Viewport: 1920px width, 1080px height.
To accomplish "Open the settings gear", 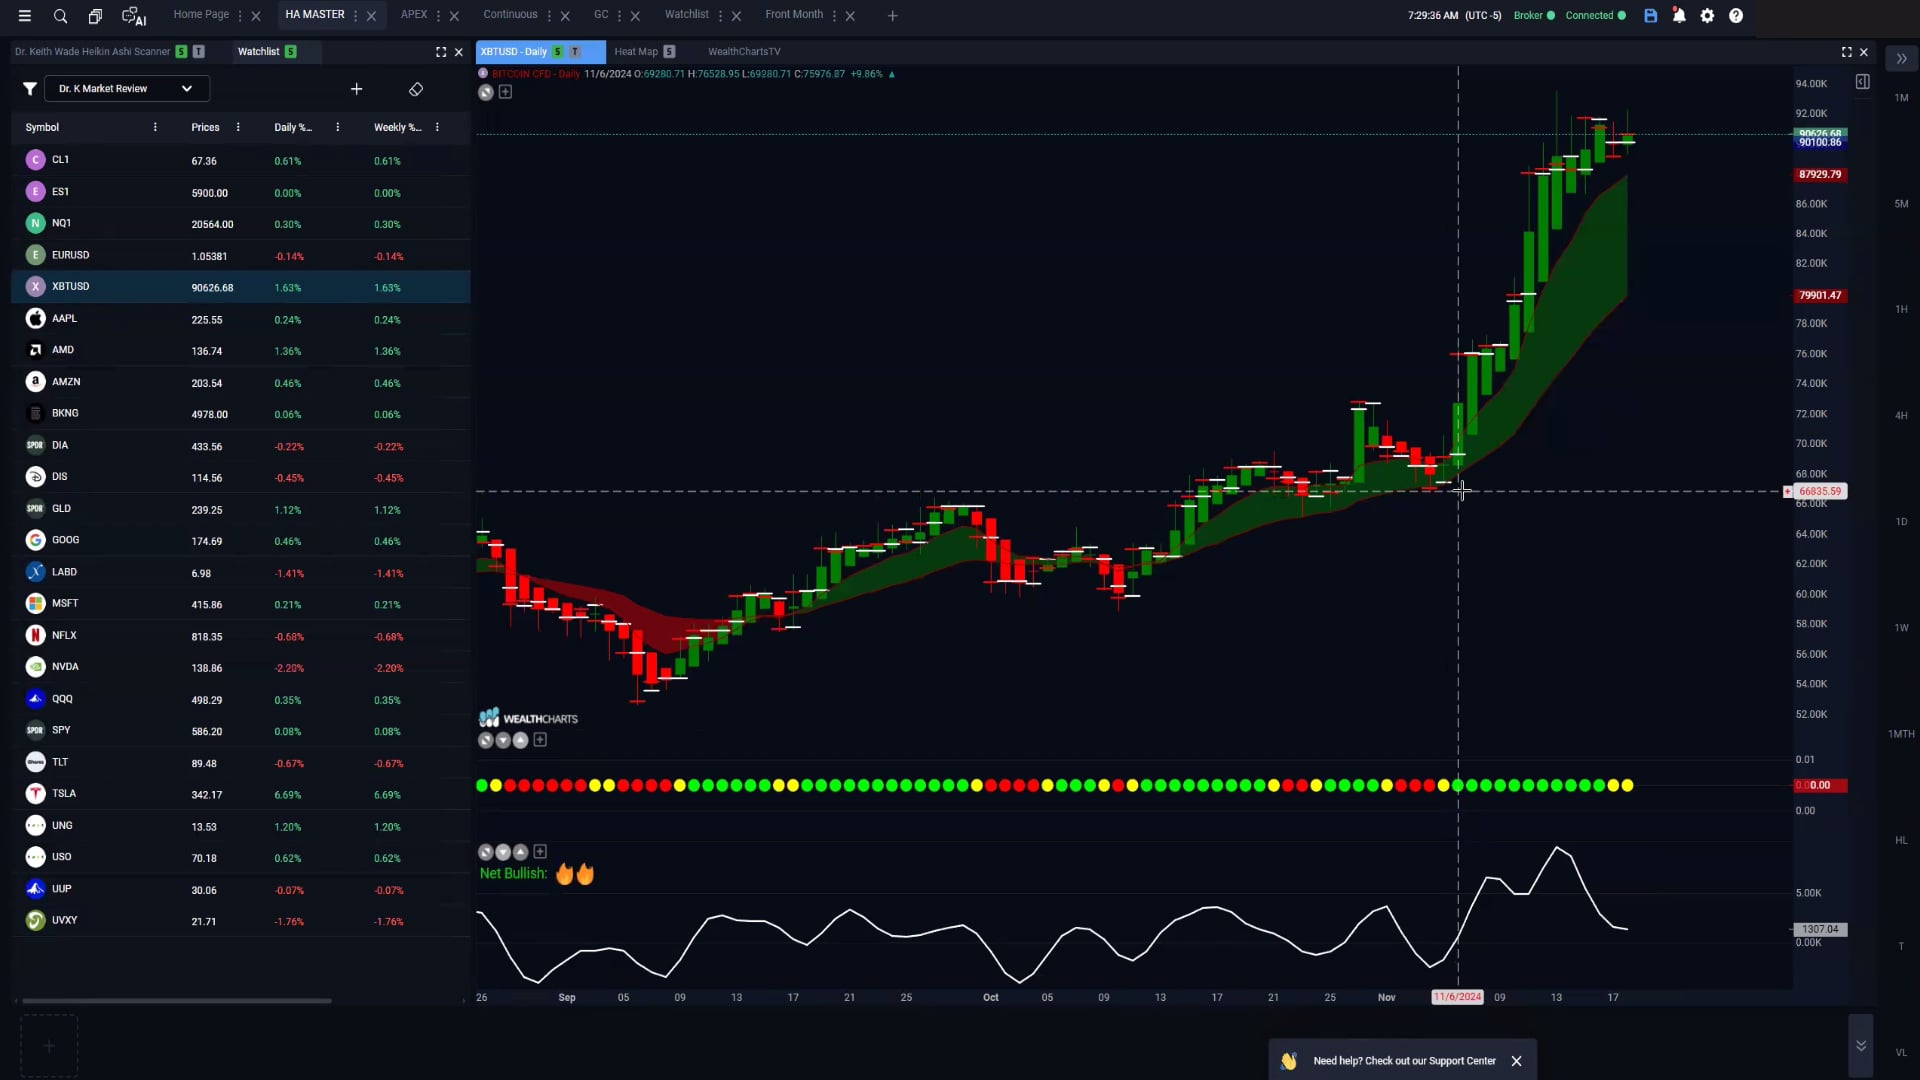I will (x=1707, y=16).
